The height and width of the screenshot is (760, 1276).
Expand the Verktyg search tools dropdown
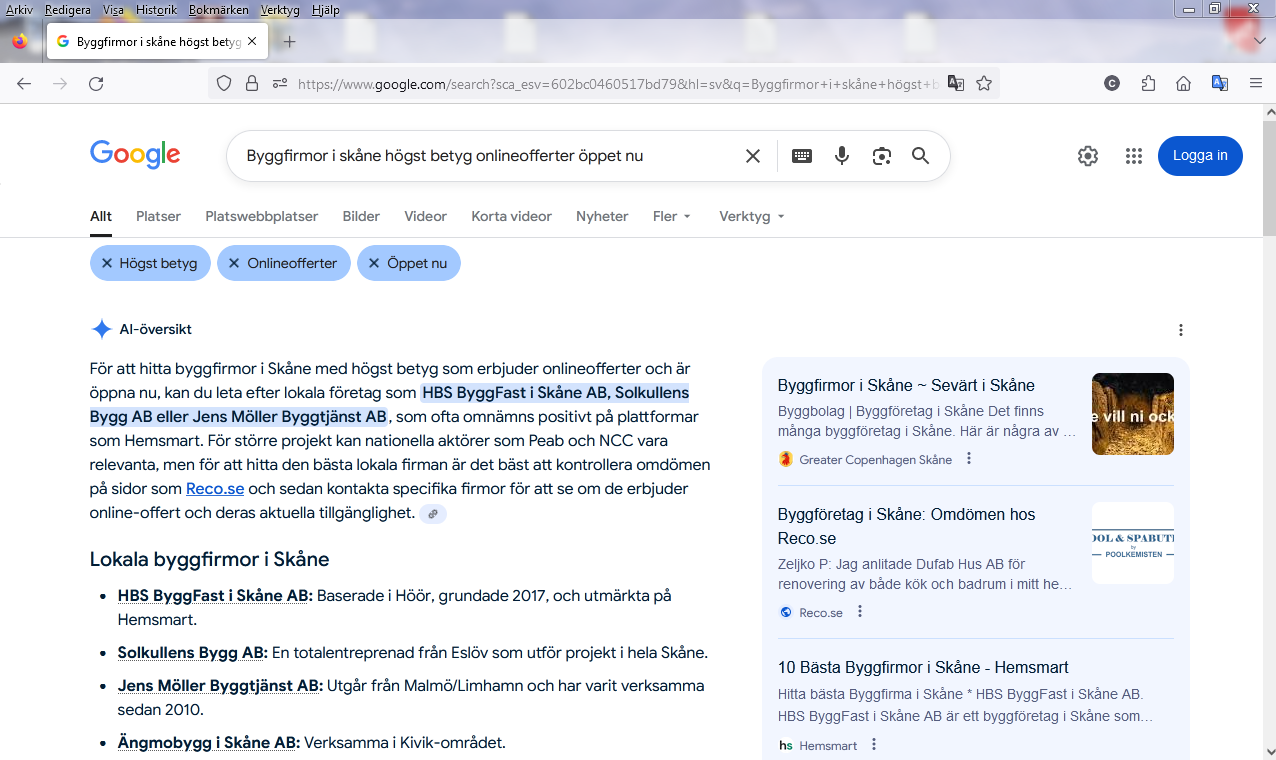751,216
